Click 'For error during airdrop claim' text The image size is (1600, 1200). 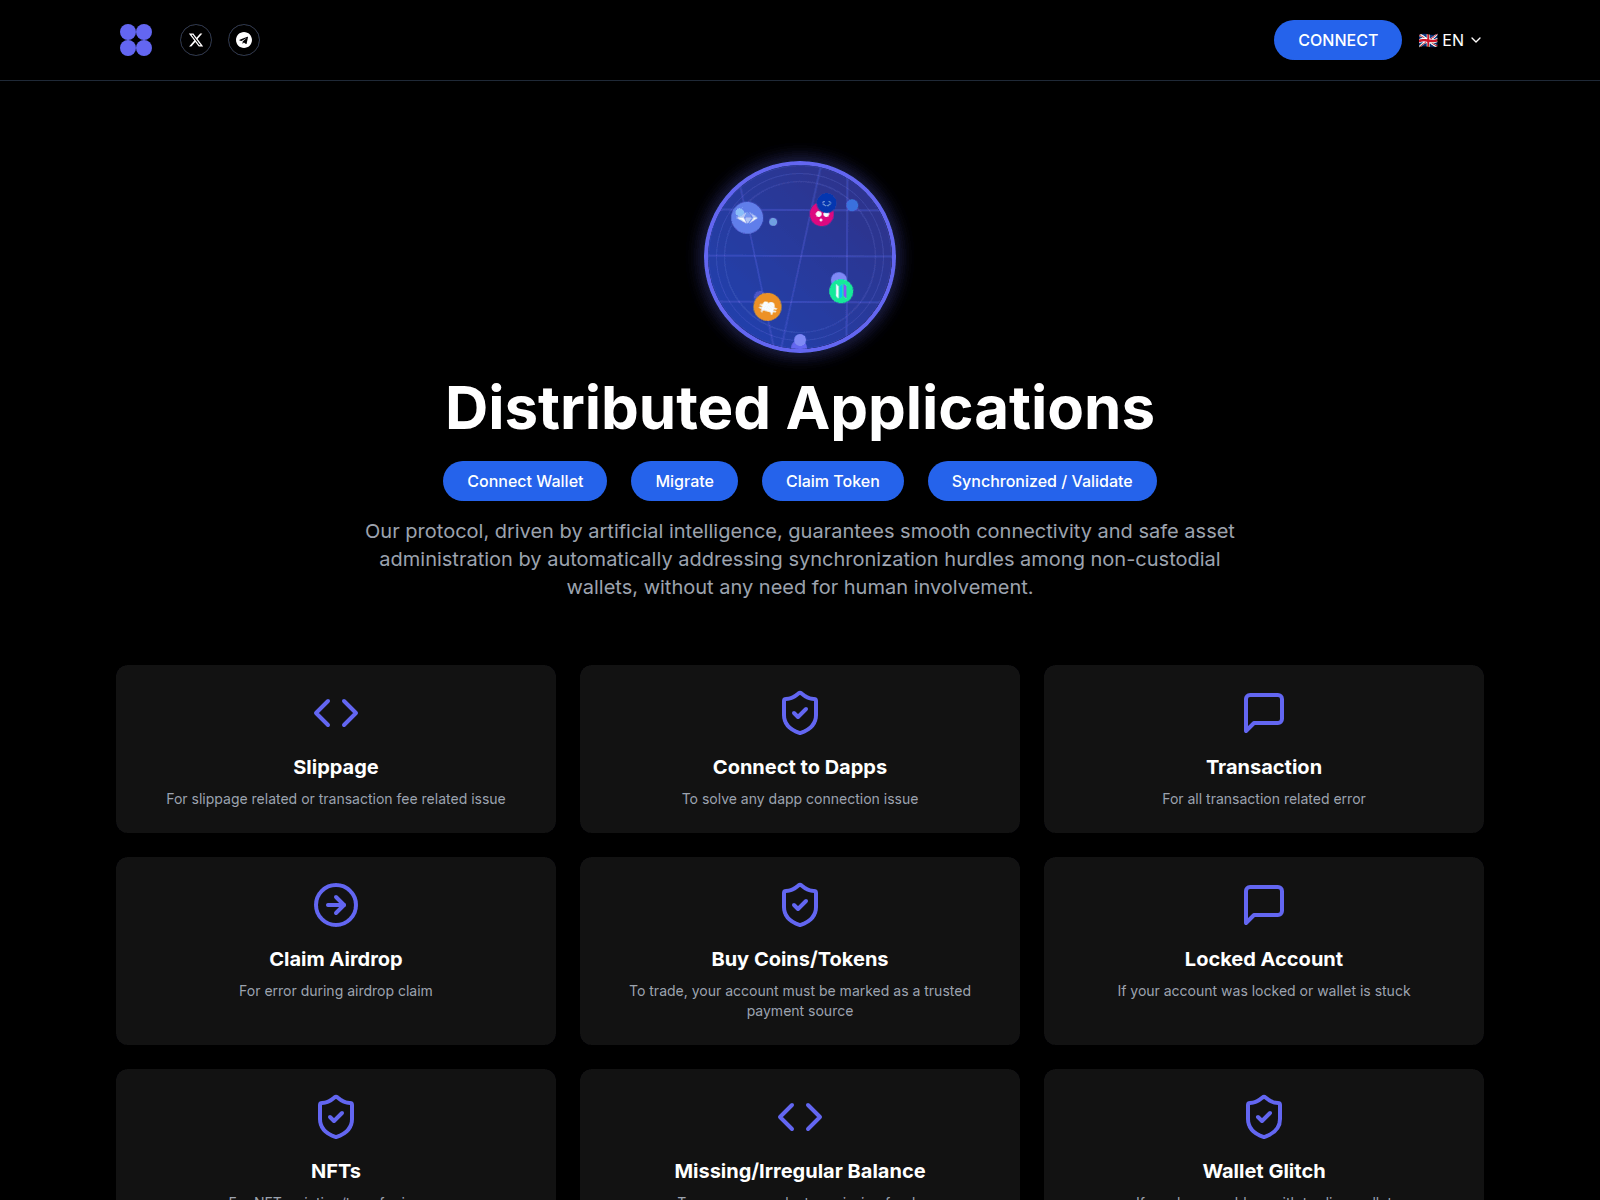(336, 991)
